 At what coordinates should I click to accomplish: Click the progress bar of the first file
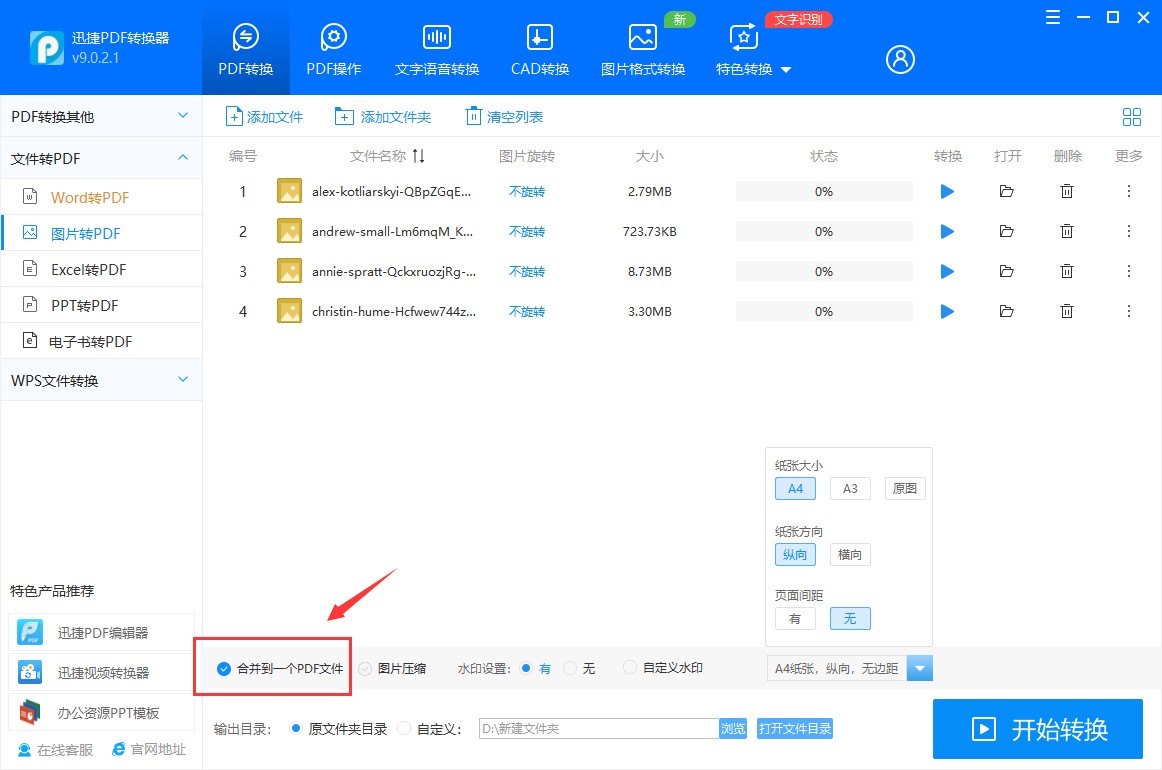click(x=823, y=191)
